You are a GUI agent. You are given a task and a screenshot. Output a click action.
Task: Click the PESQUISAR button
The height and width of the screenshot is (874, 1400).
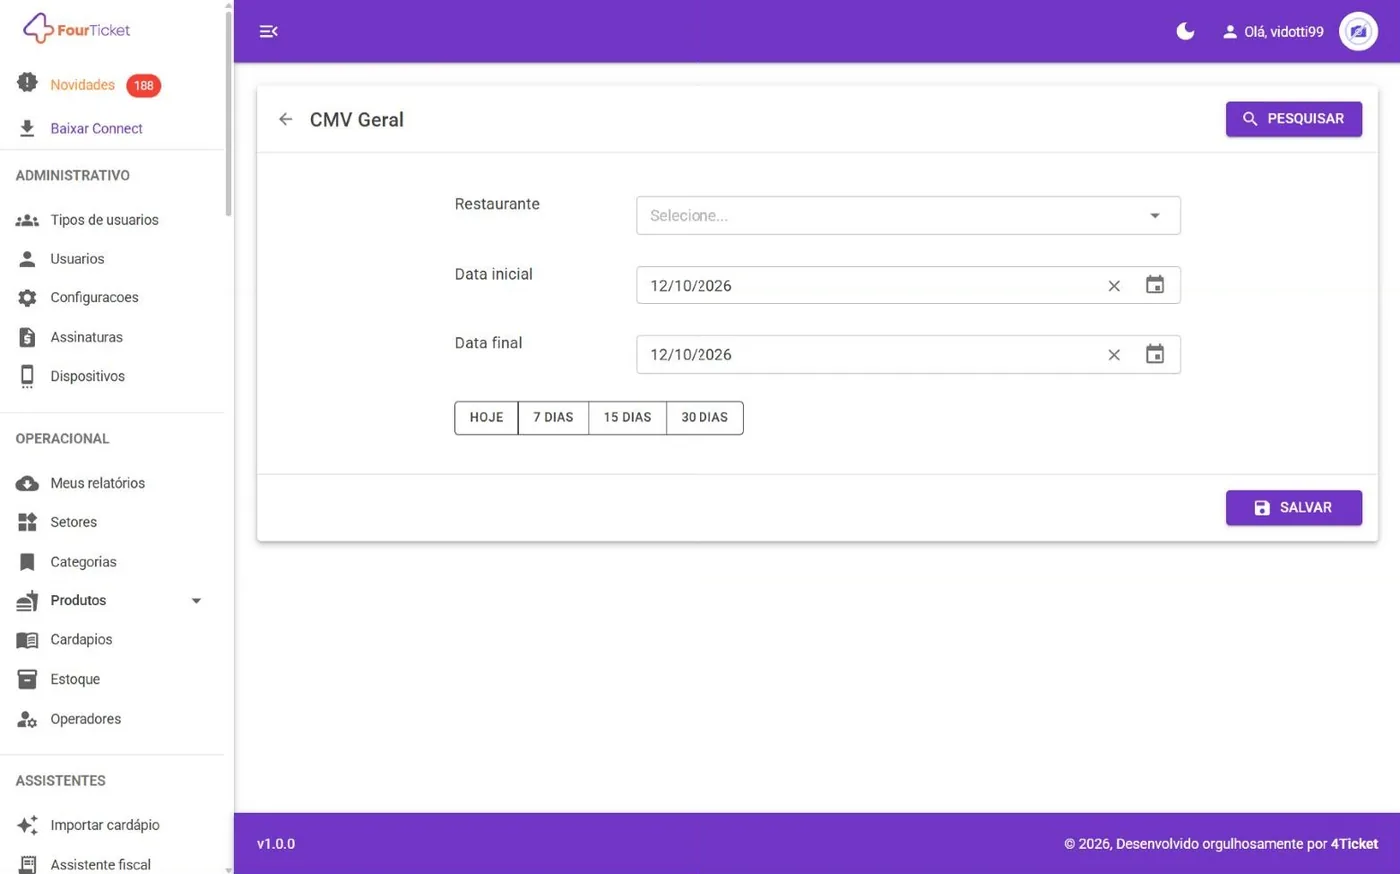tap(1294, 119)
